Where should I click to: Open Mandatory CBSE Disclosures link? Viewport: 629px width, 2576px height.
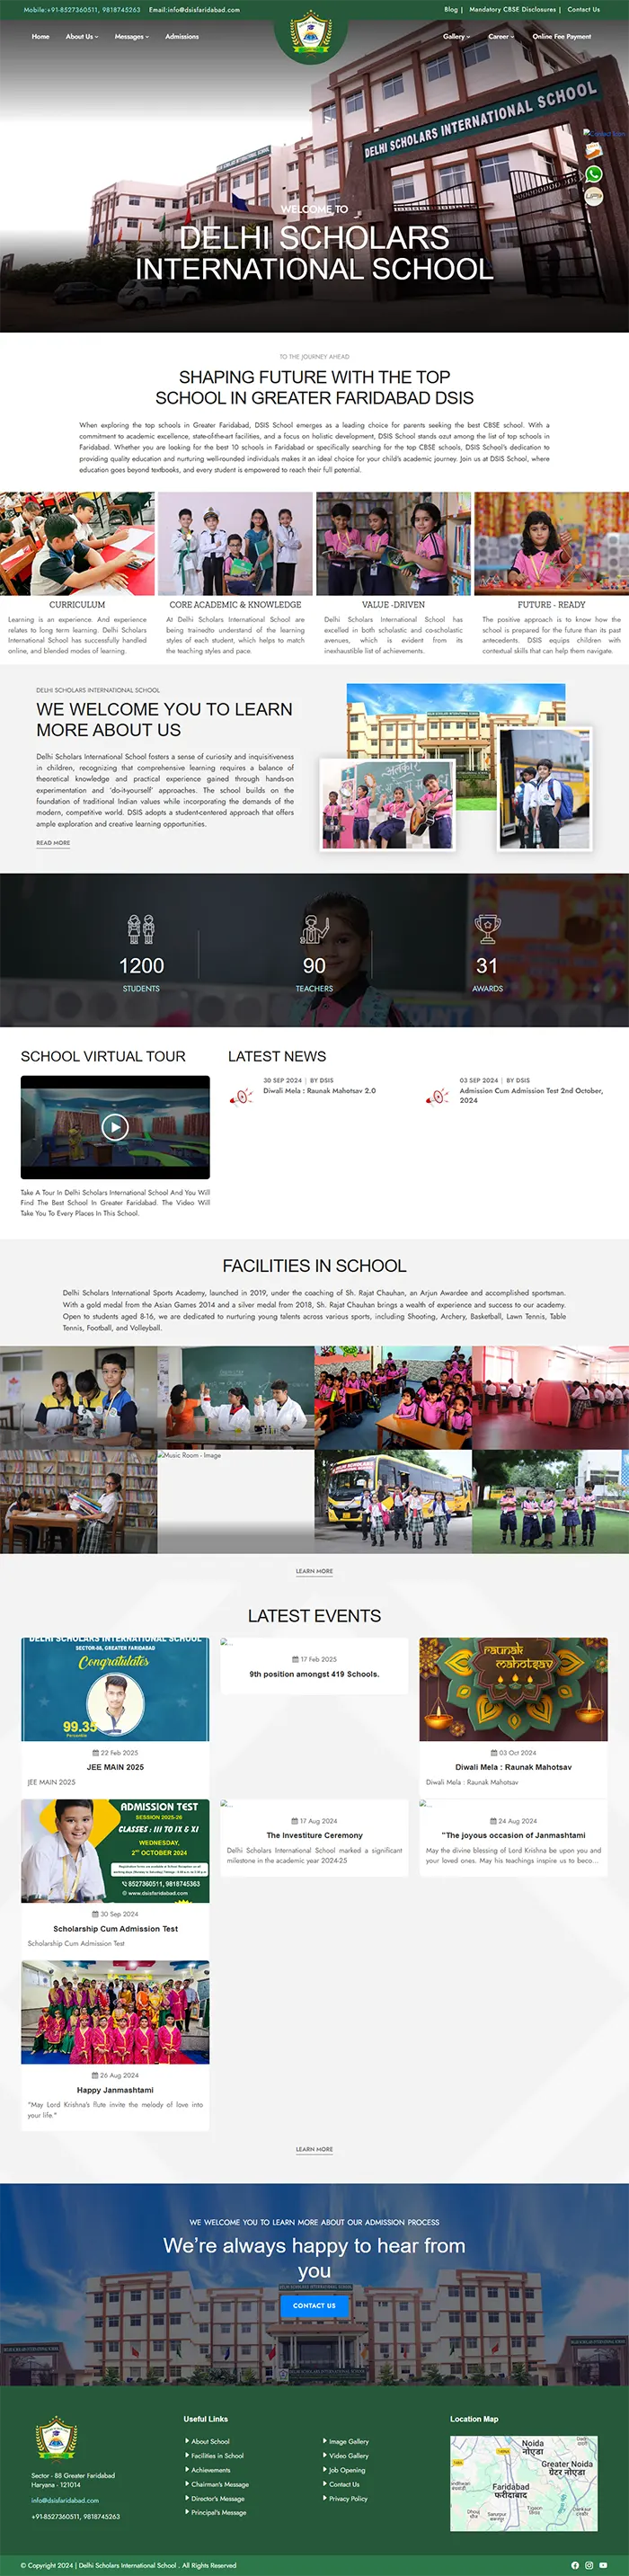[x=512, y=9]
